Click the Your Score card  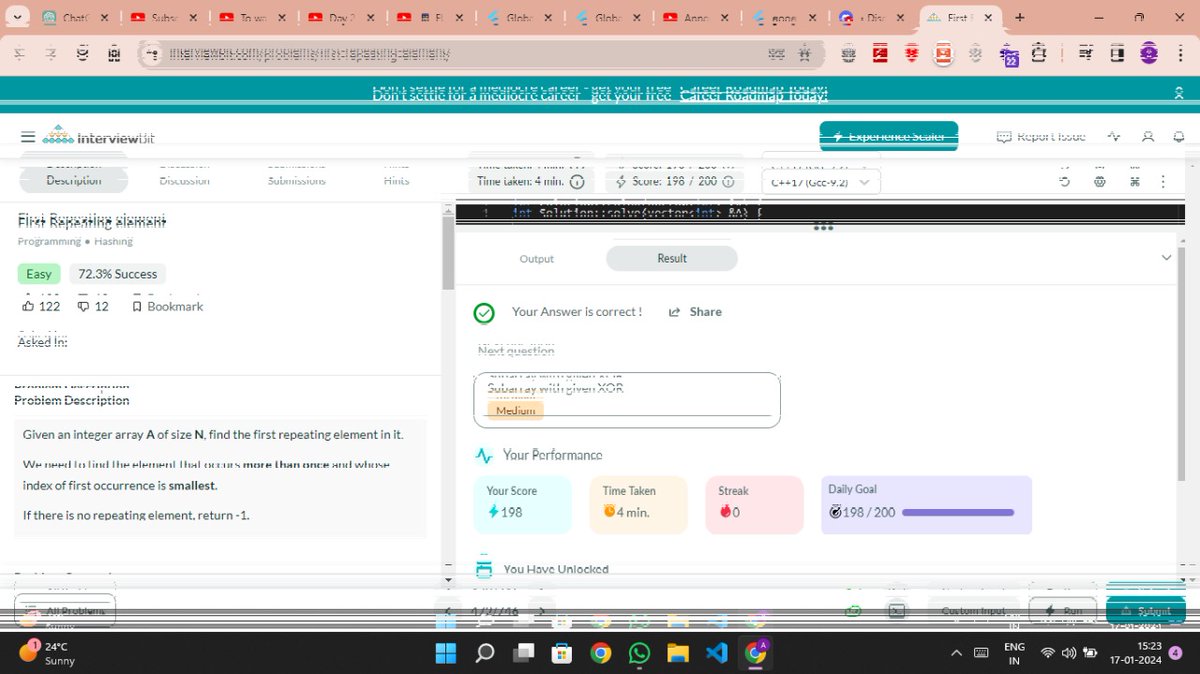(x=523, y=505)
